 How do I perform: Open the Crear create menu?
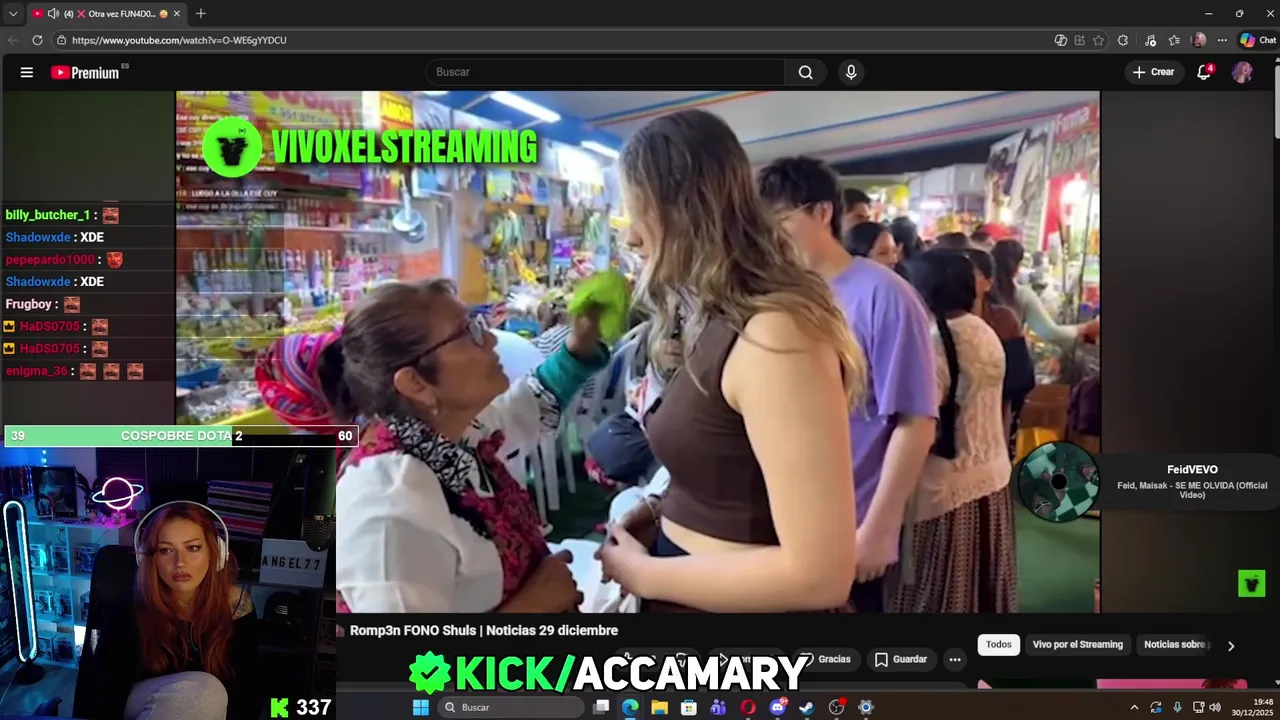(1154, 72)
